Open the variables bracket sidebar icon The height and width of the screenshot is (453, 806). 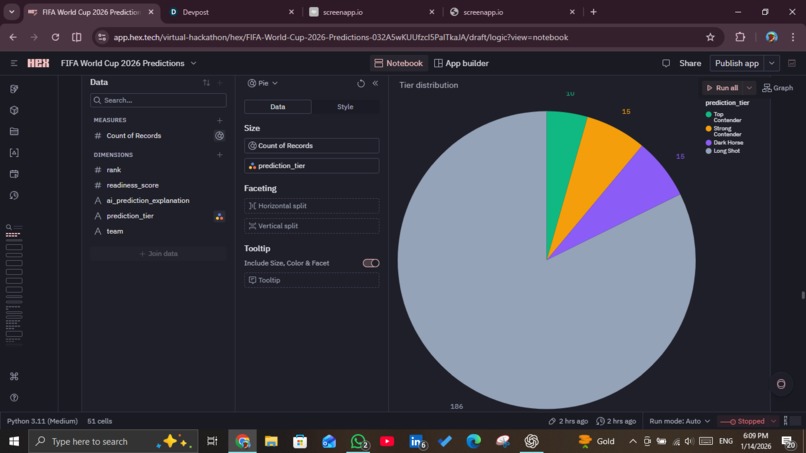pyautogui.click(x=14, y=153)
